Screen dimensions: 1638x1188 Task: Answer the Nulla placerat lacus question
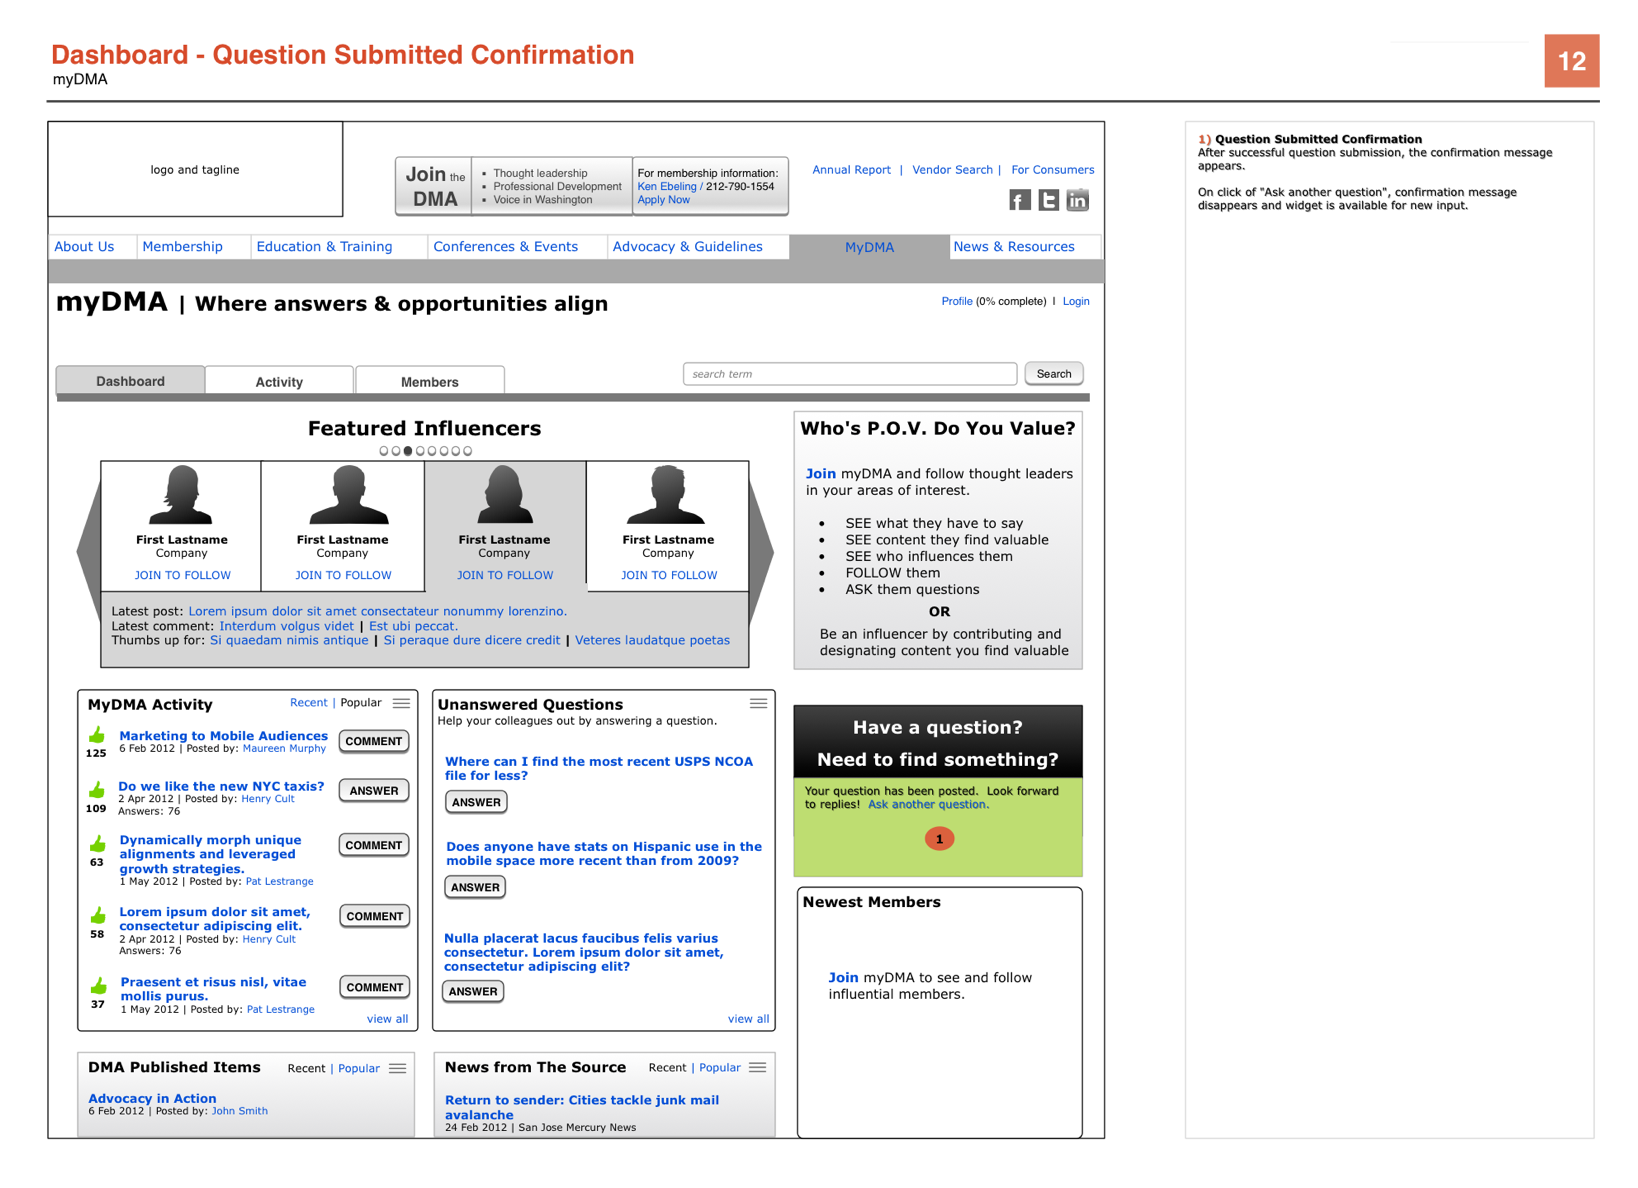(x=473, y=991)
